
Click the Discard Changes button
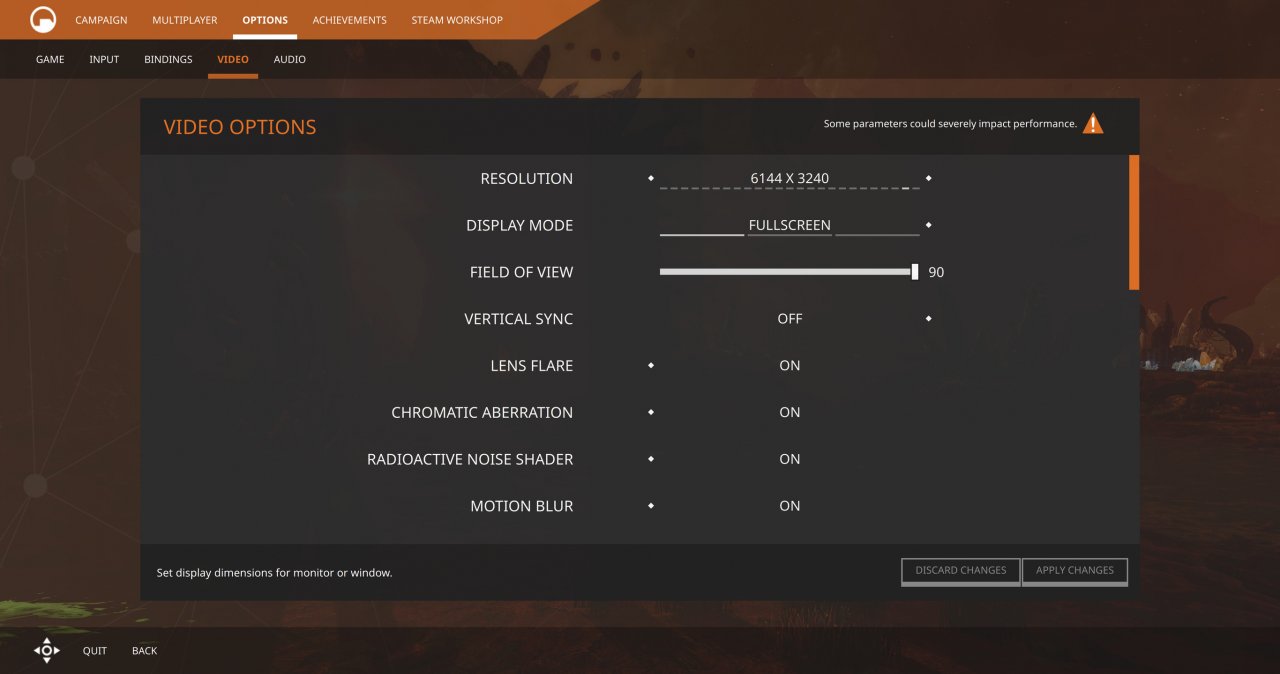[961, 571]
